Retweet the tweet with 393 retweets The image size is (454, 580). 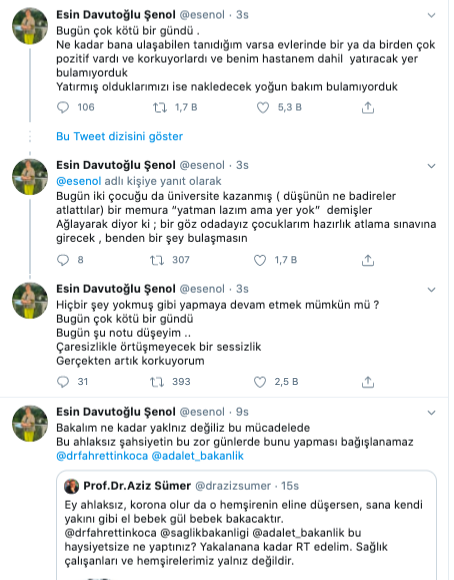[x=157, y=382]
